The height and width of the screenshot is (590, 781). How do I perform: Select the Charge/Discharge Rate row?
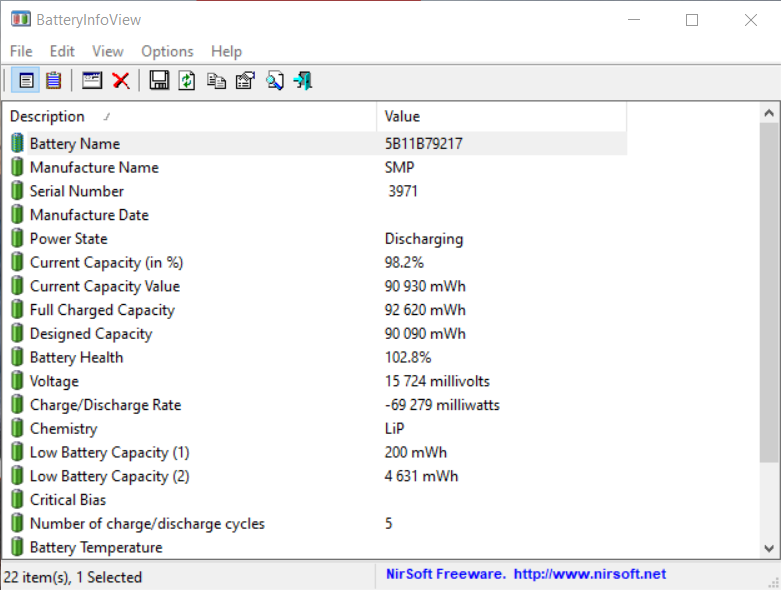click(318, 405)
